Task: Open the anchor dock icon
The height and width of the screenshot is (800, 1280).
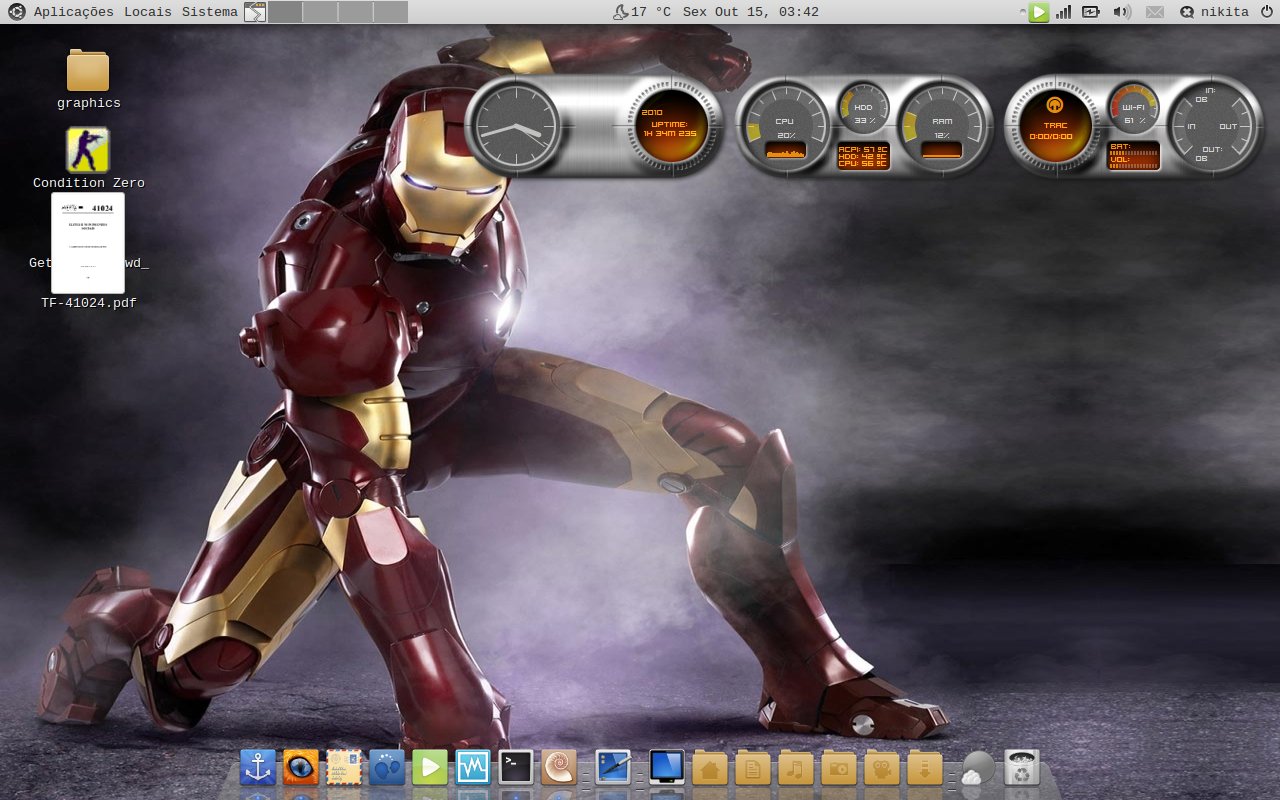Action: tap(258, 768)
